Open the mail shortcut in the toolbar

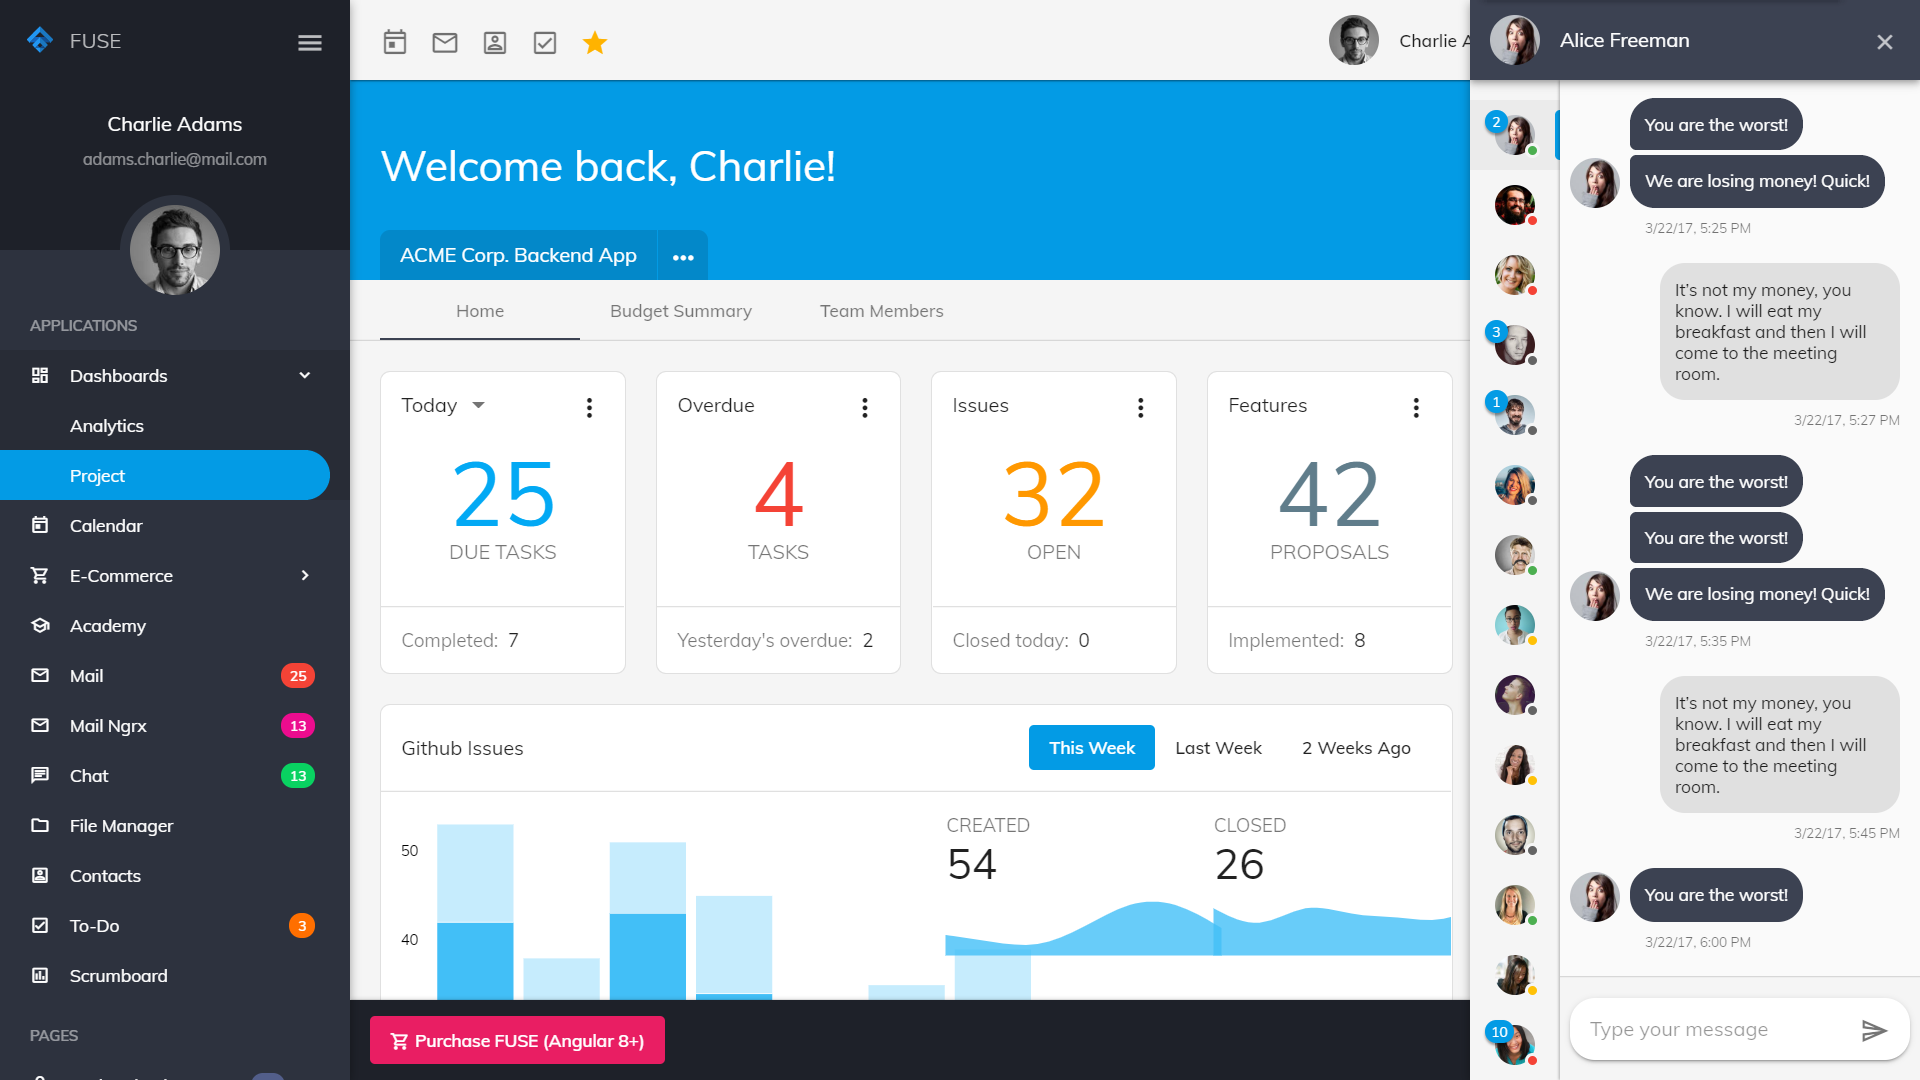pyautogui.click(x=445, y=42)
